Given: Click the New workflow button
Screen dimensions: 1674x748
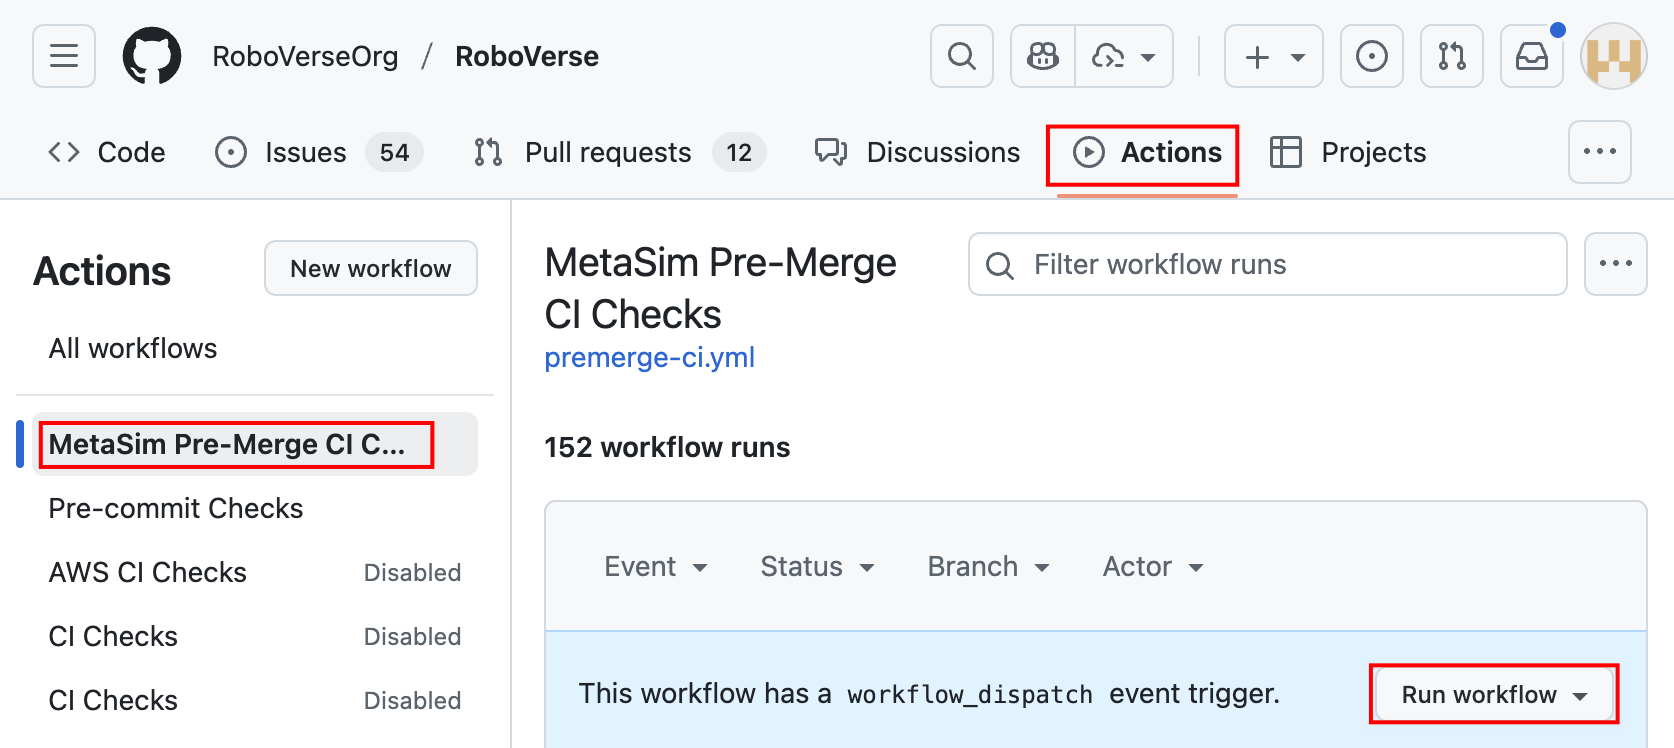Looking at the screenshot, I should pyautogui.click(x=370, y=268).
